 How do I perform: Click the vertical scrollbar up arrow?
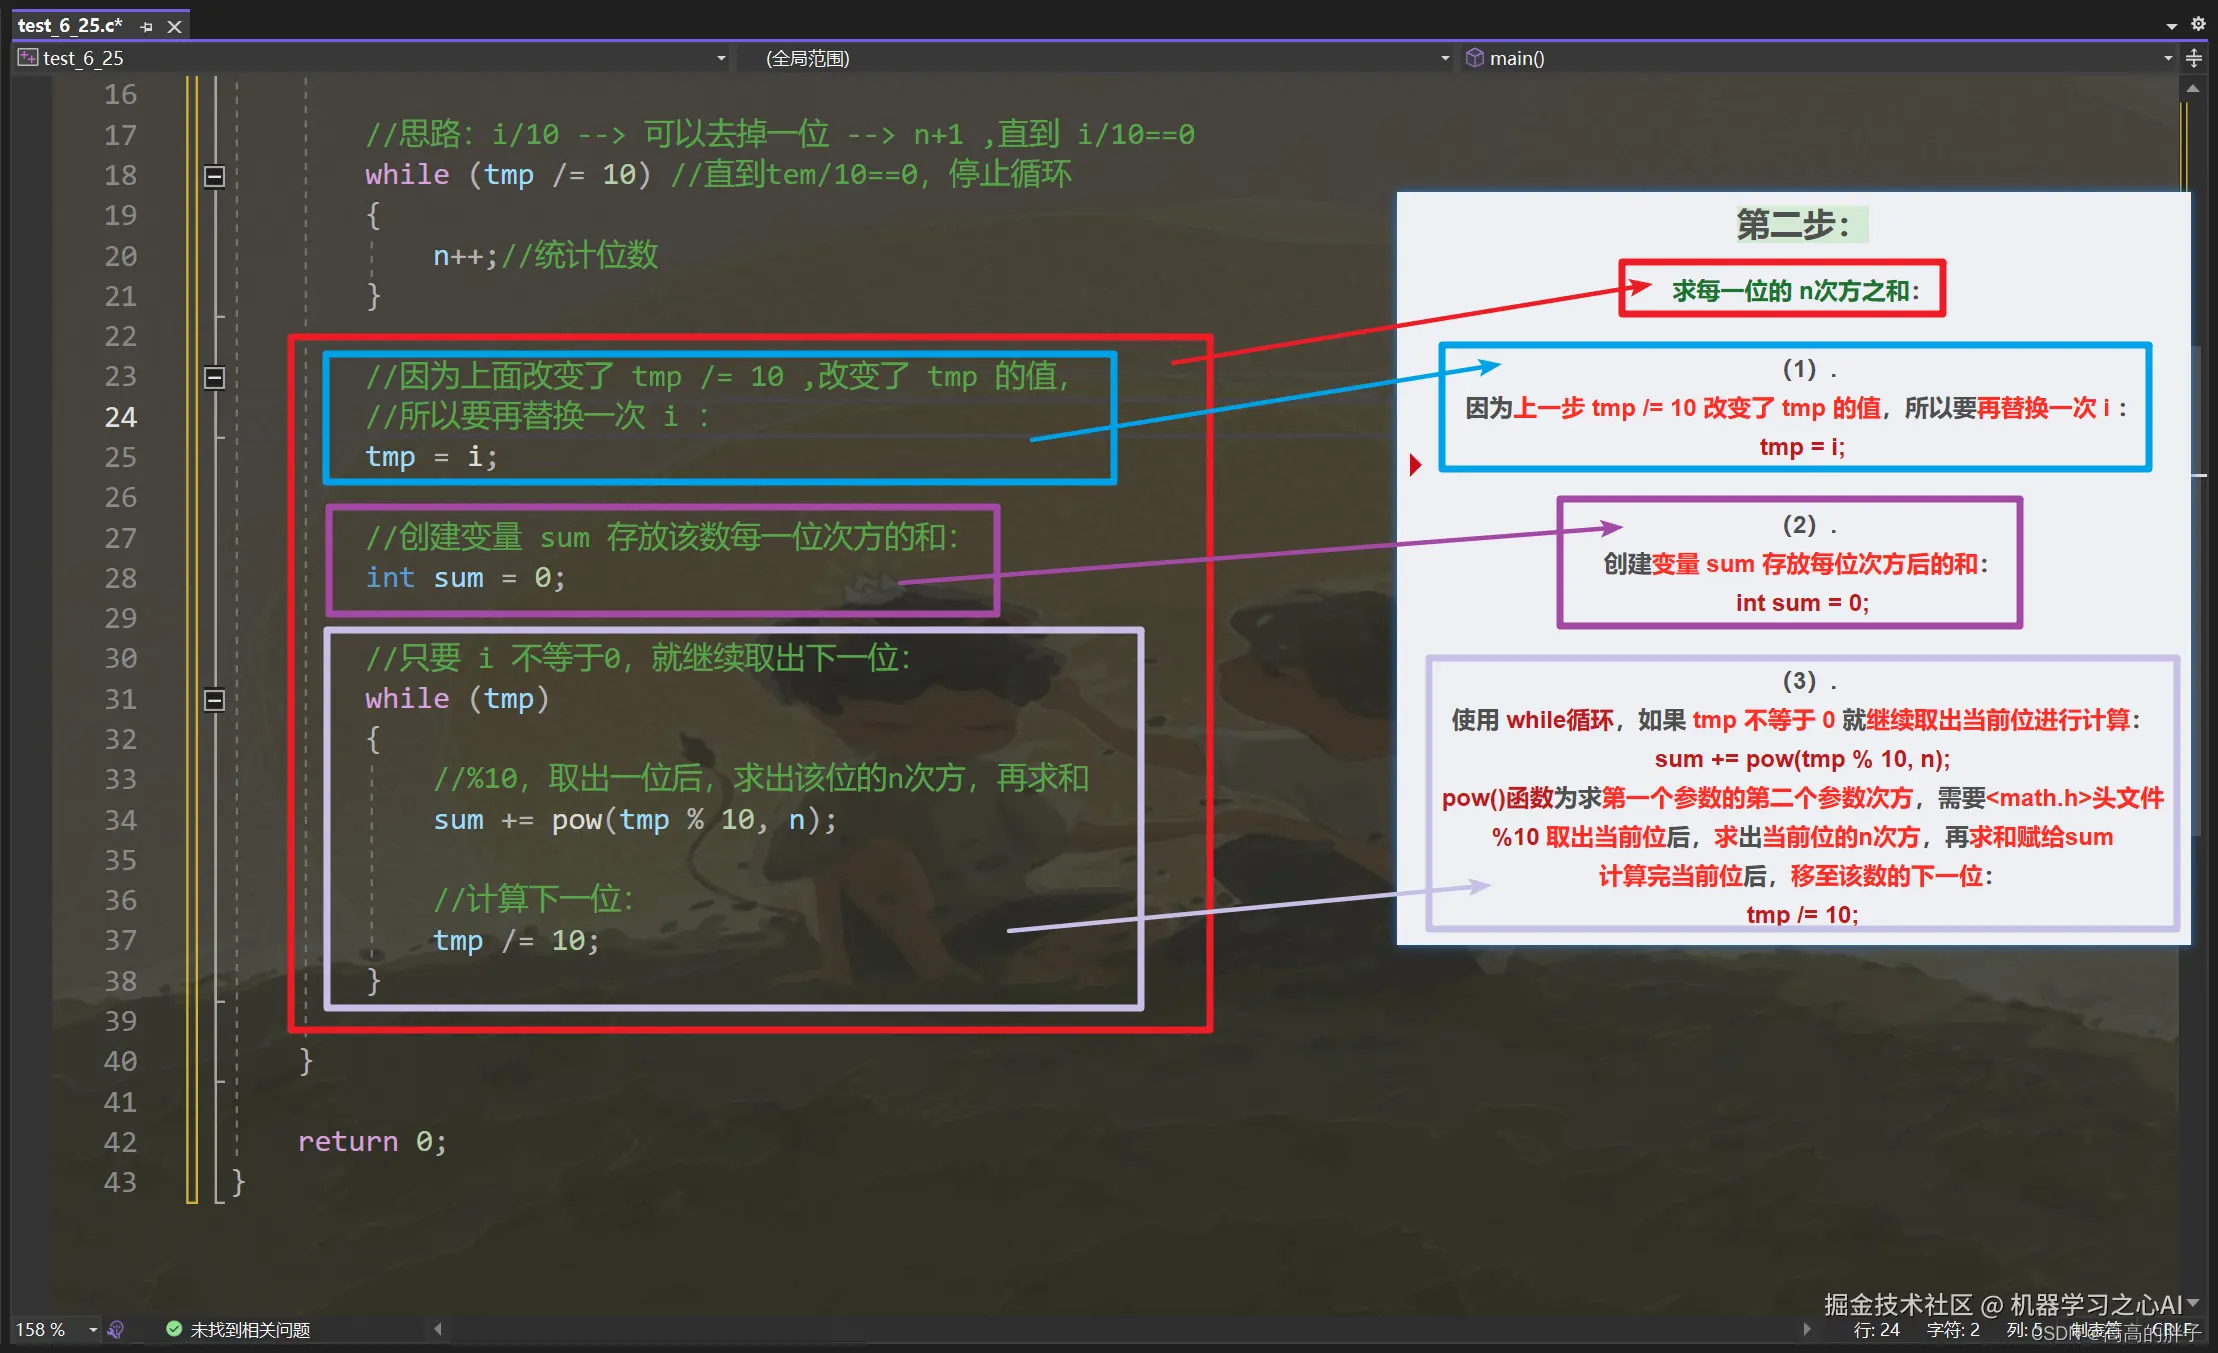2193,89
